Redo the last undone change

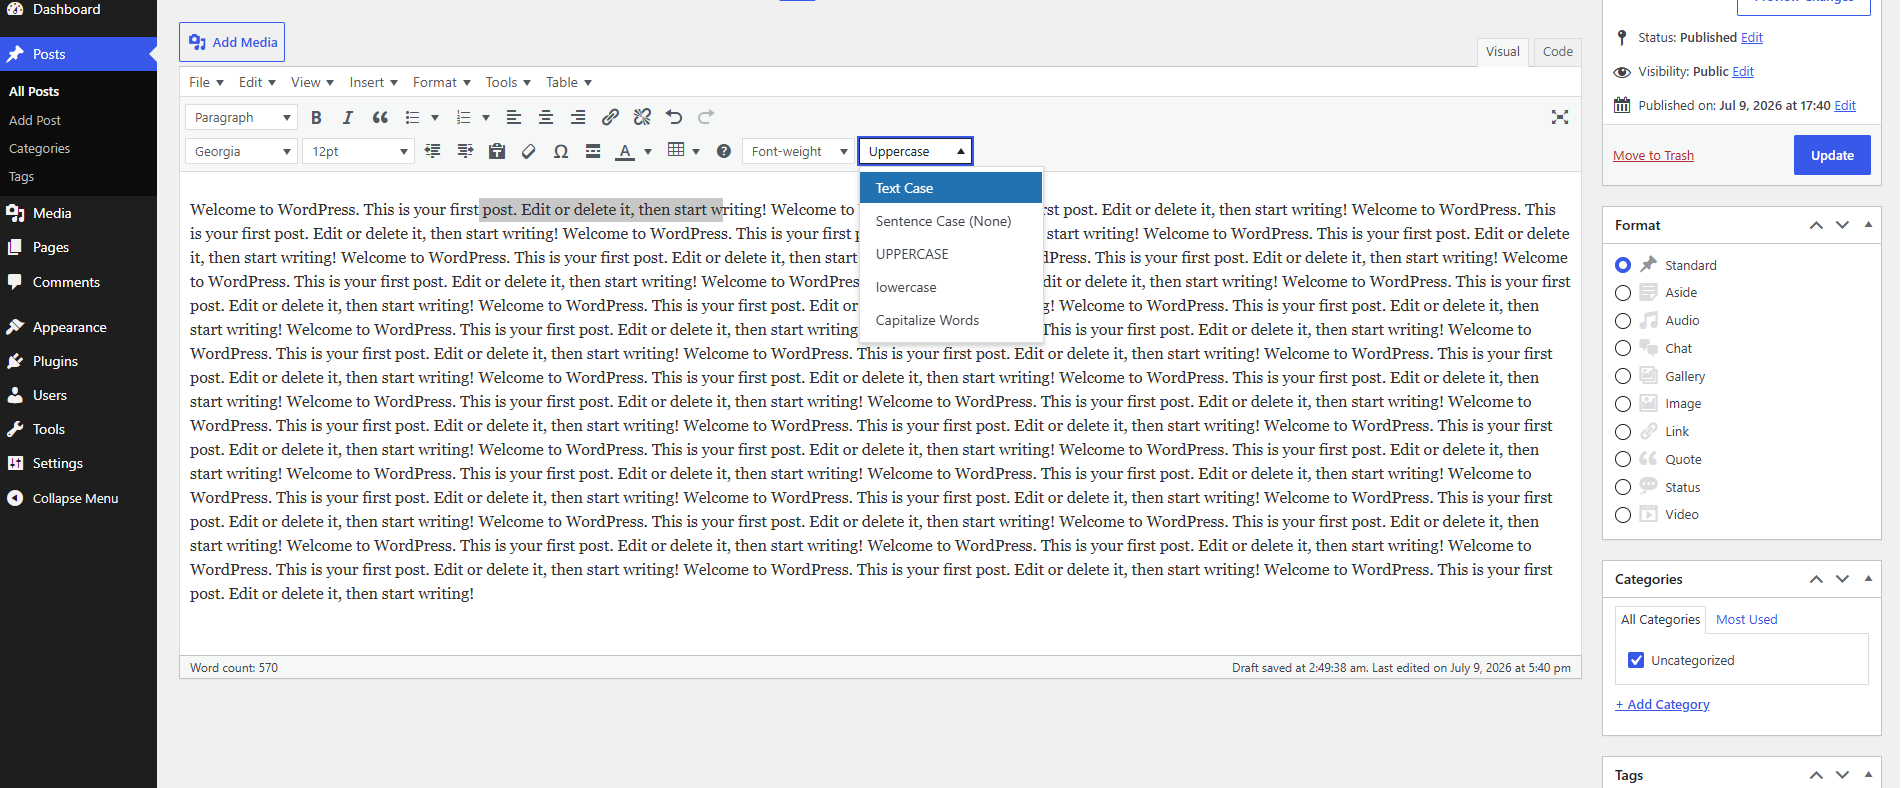[706, 117]
